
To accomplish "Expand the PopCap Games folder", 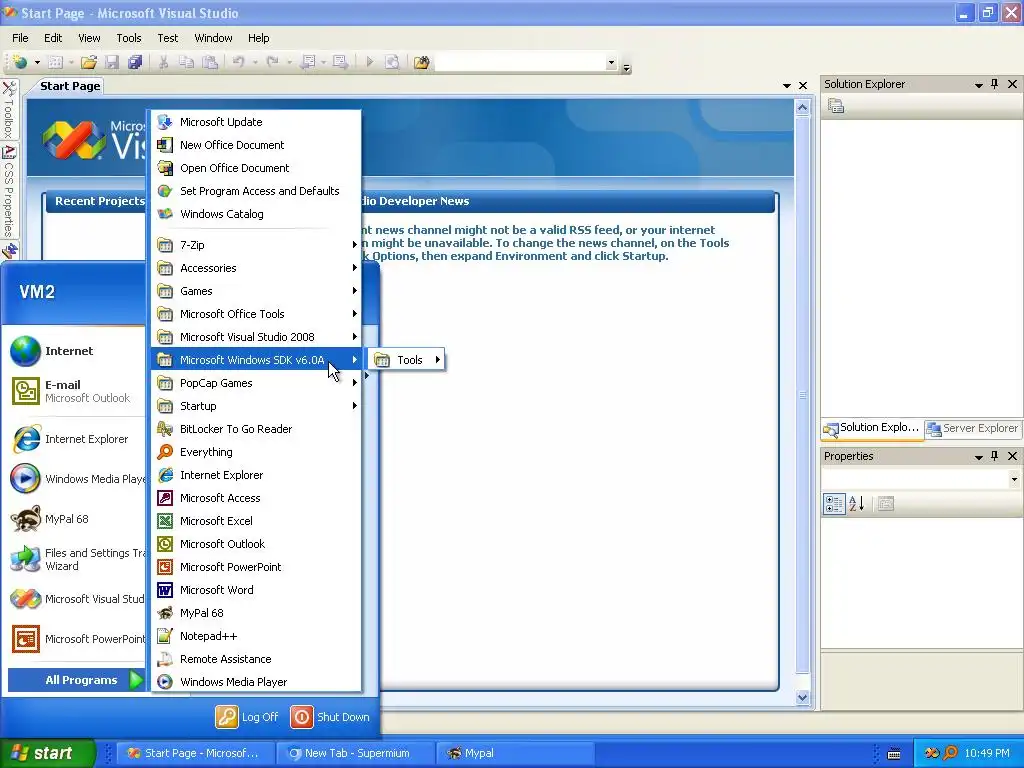I will 256,383.
